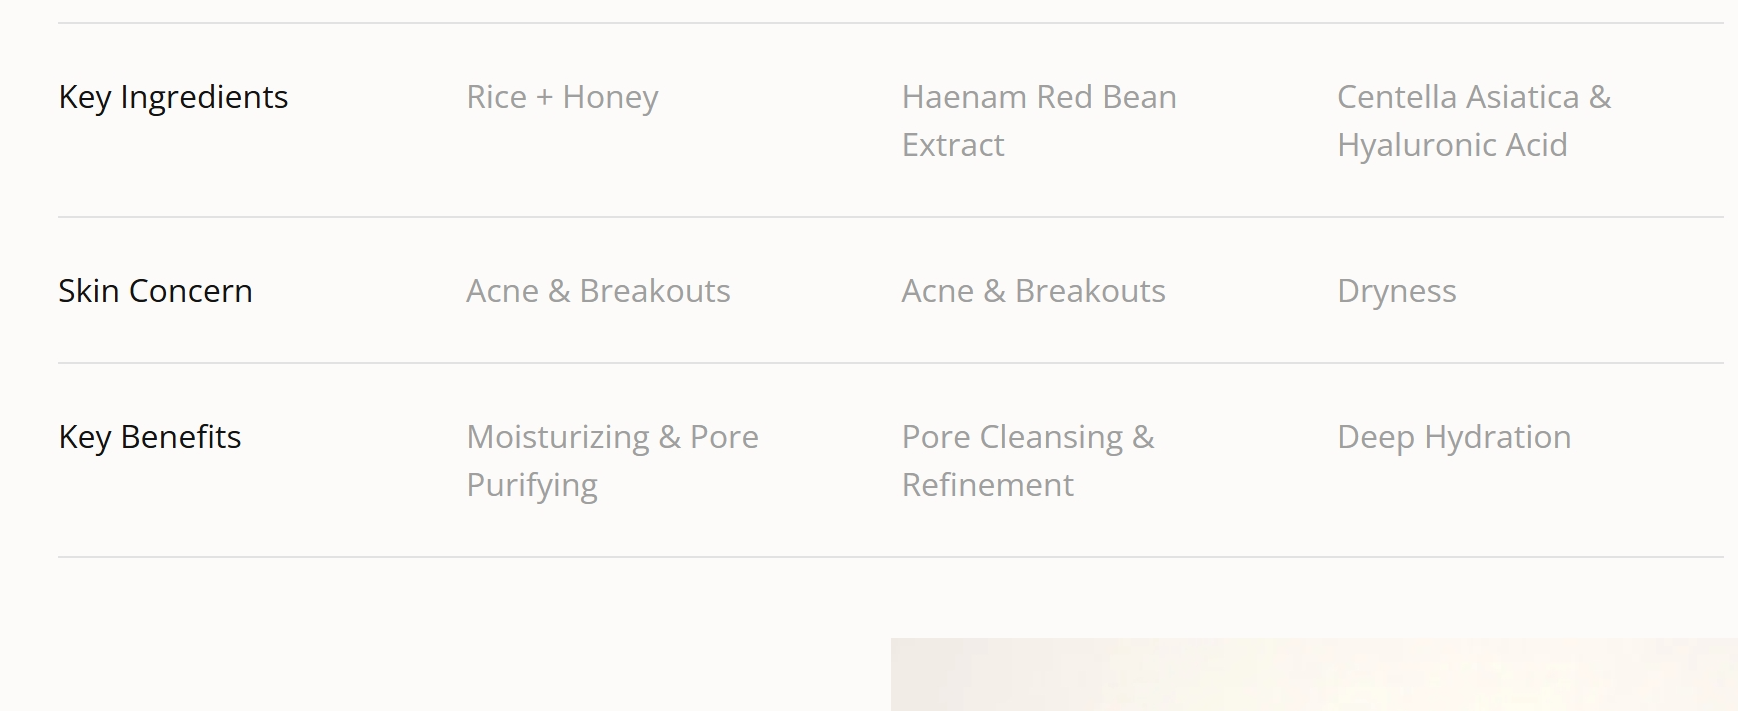The image size is (1738, 711).
Task: Click the word Honey in Key Ingredients
Action: 610,97
